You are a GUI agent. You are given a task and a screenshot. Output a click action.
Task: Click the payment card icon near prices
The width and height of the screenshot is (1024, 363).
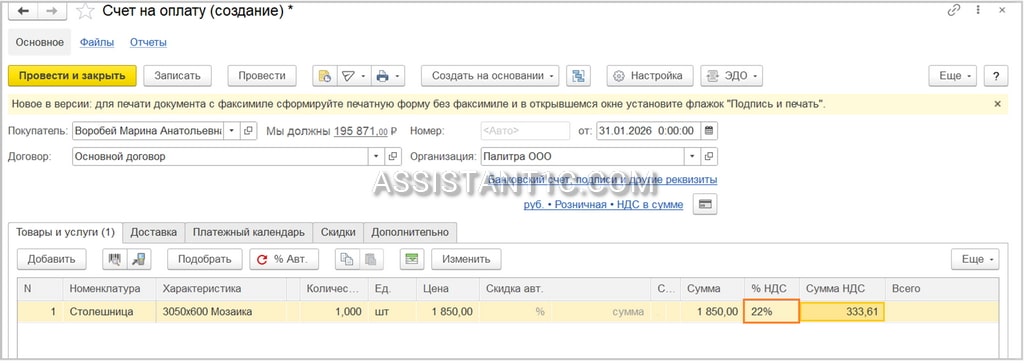tap(705, 204)
